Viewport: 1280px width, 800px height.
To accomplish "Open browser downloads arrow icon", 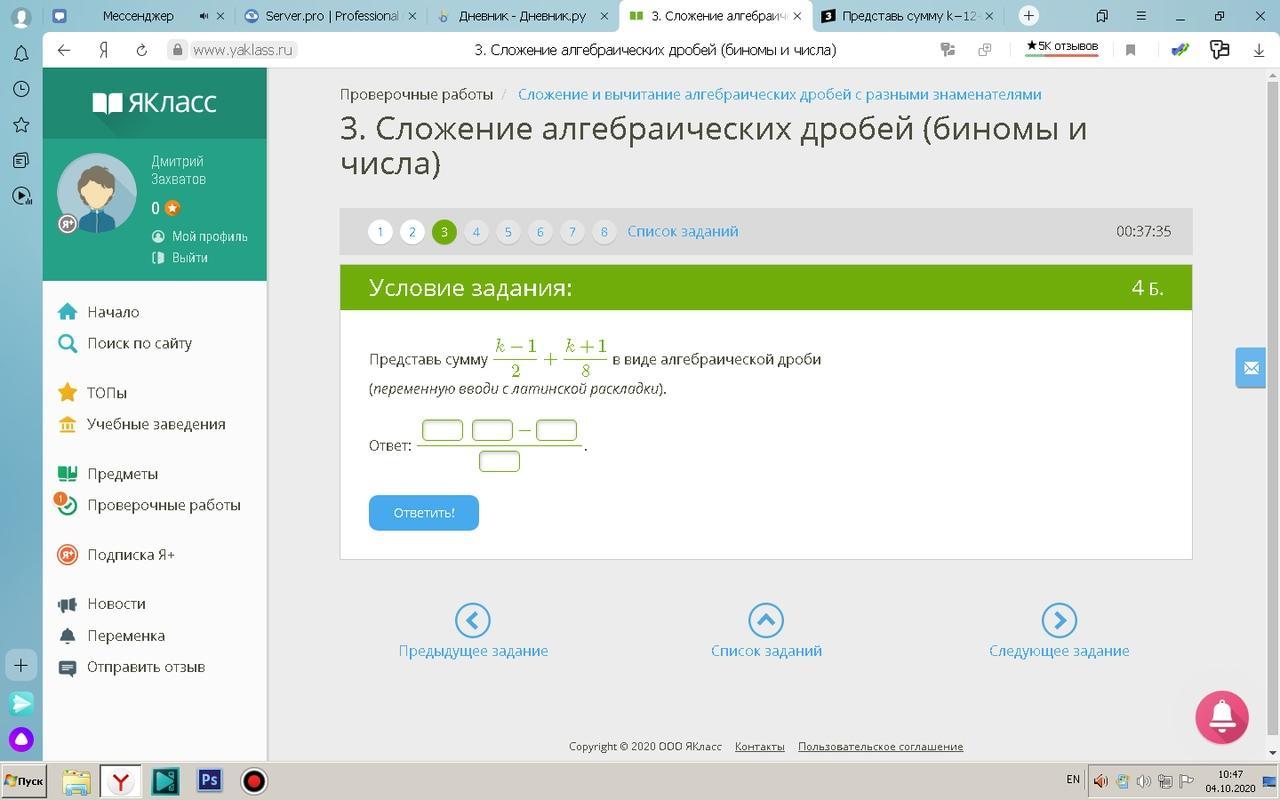I will coord(1258,50).
